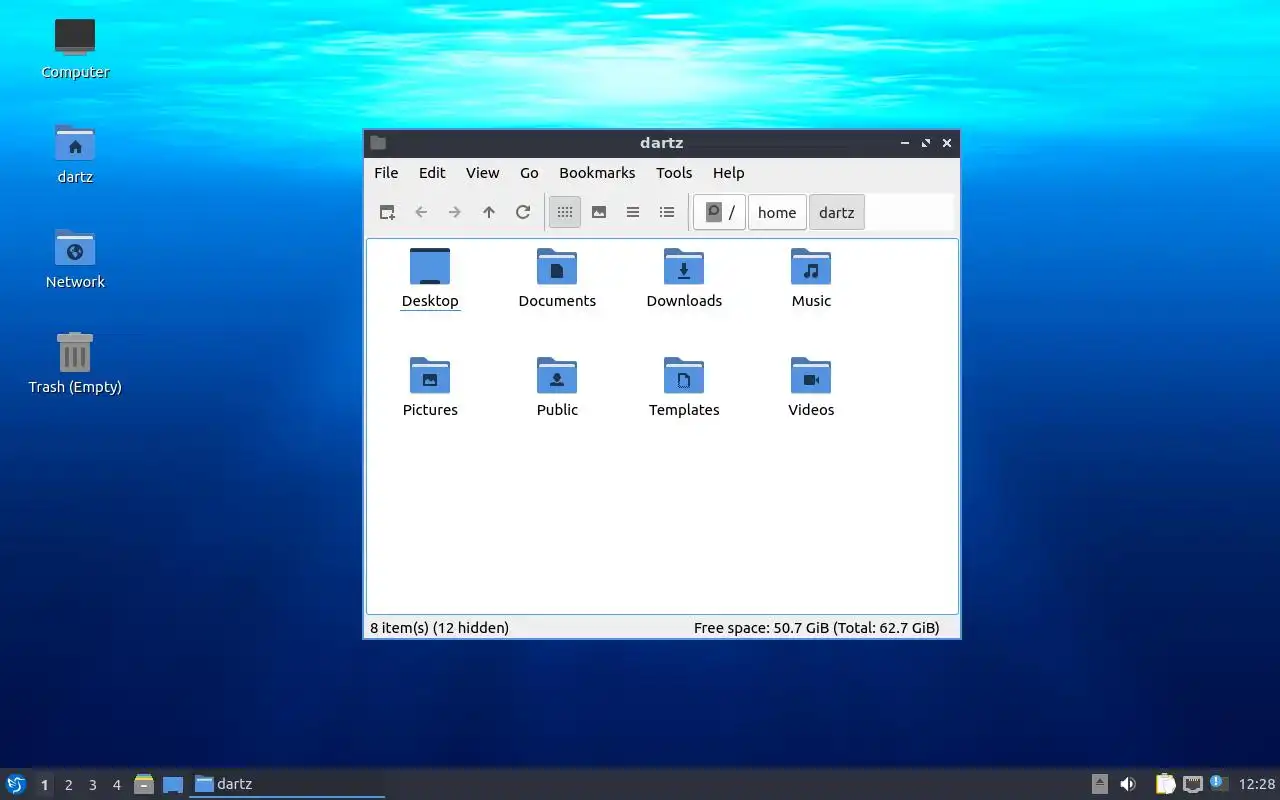The image size is (1280, 800).
Task: Switch to workspace 4
Action: click(116, 785)
